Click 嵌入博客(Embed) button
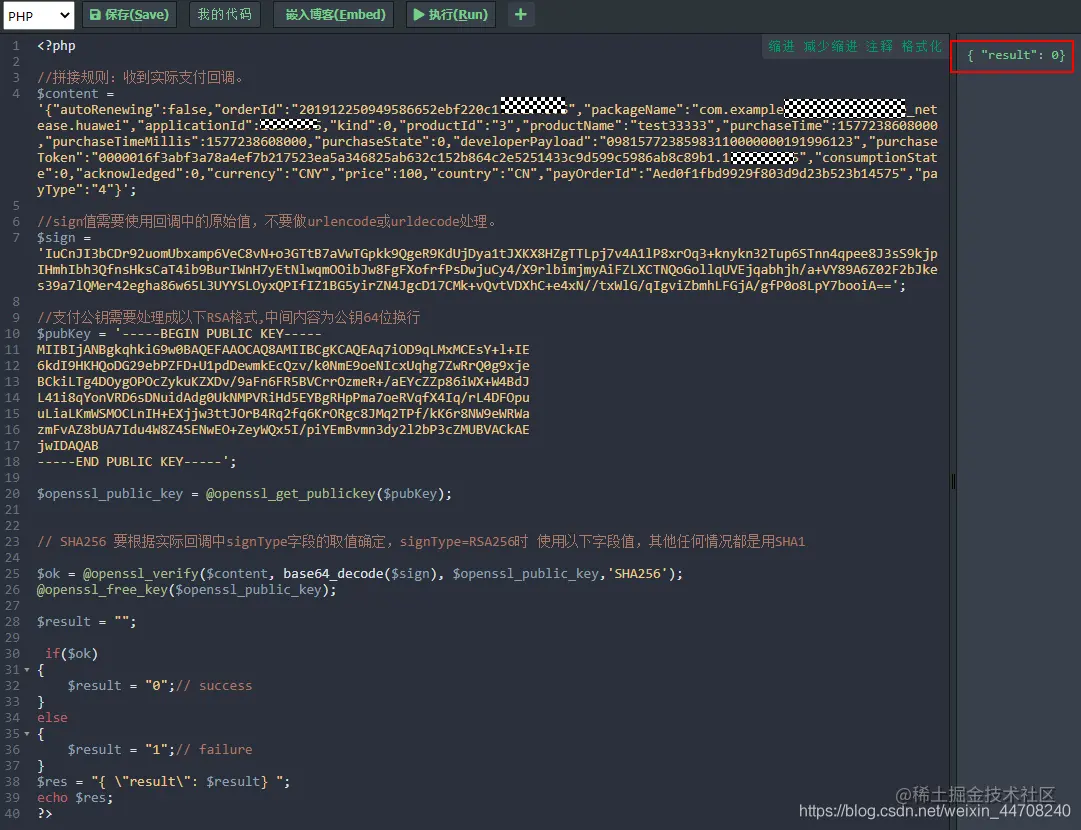The width and height of the screenshot is (1081, 830). click(x=334, y=14)
